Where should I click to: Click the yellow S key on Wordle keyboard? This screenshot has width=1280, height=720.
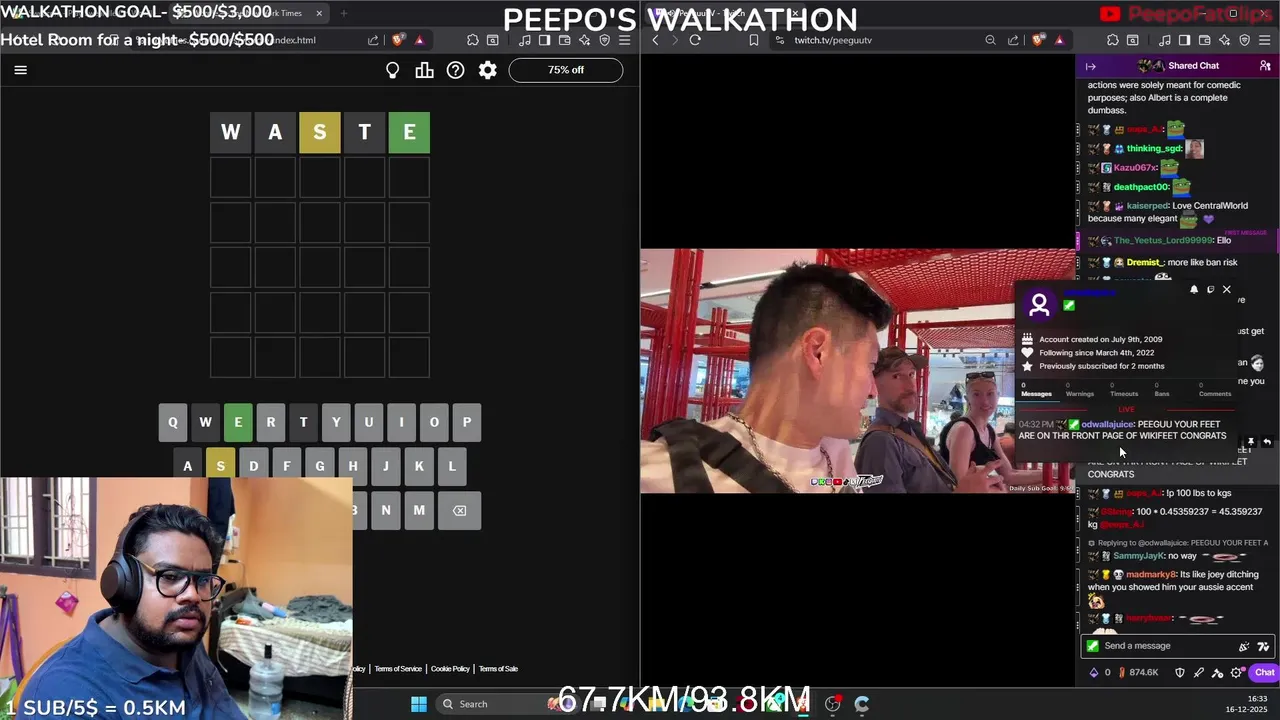coord(221,466)
